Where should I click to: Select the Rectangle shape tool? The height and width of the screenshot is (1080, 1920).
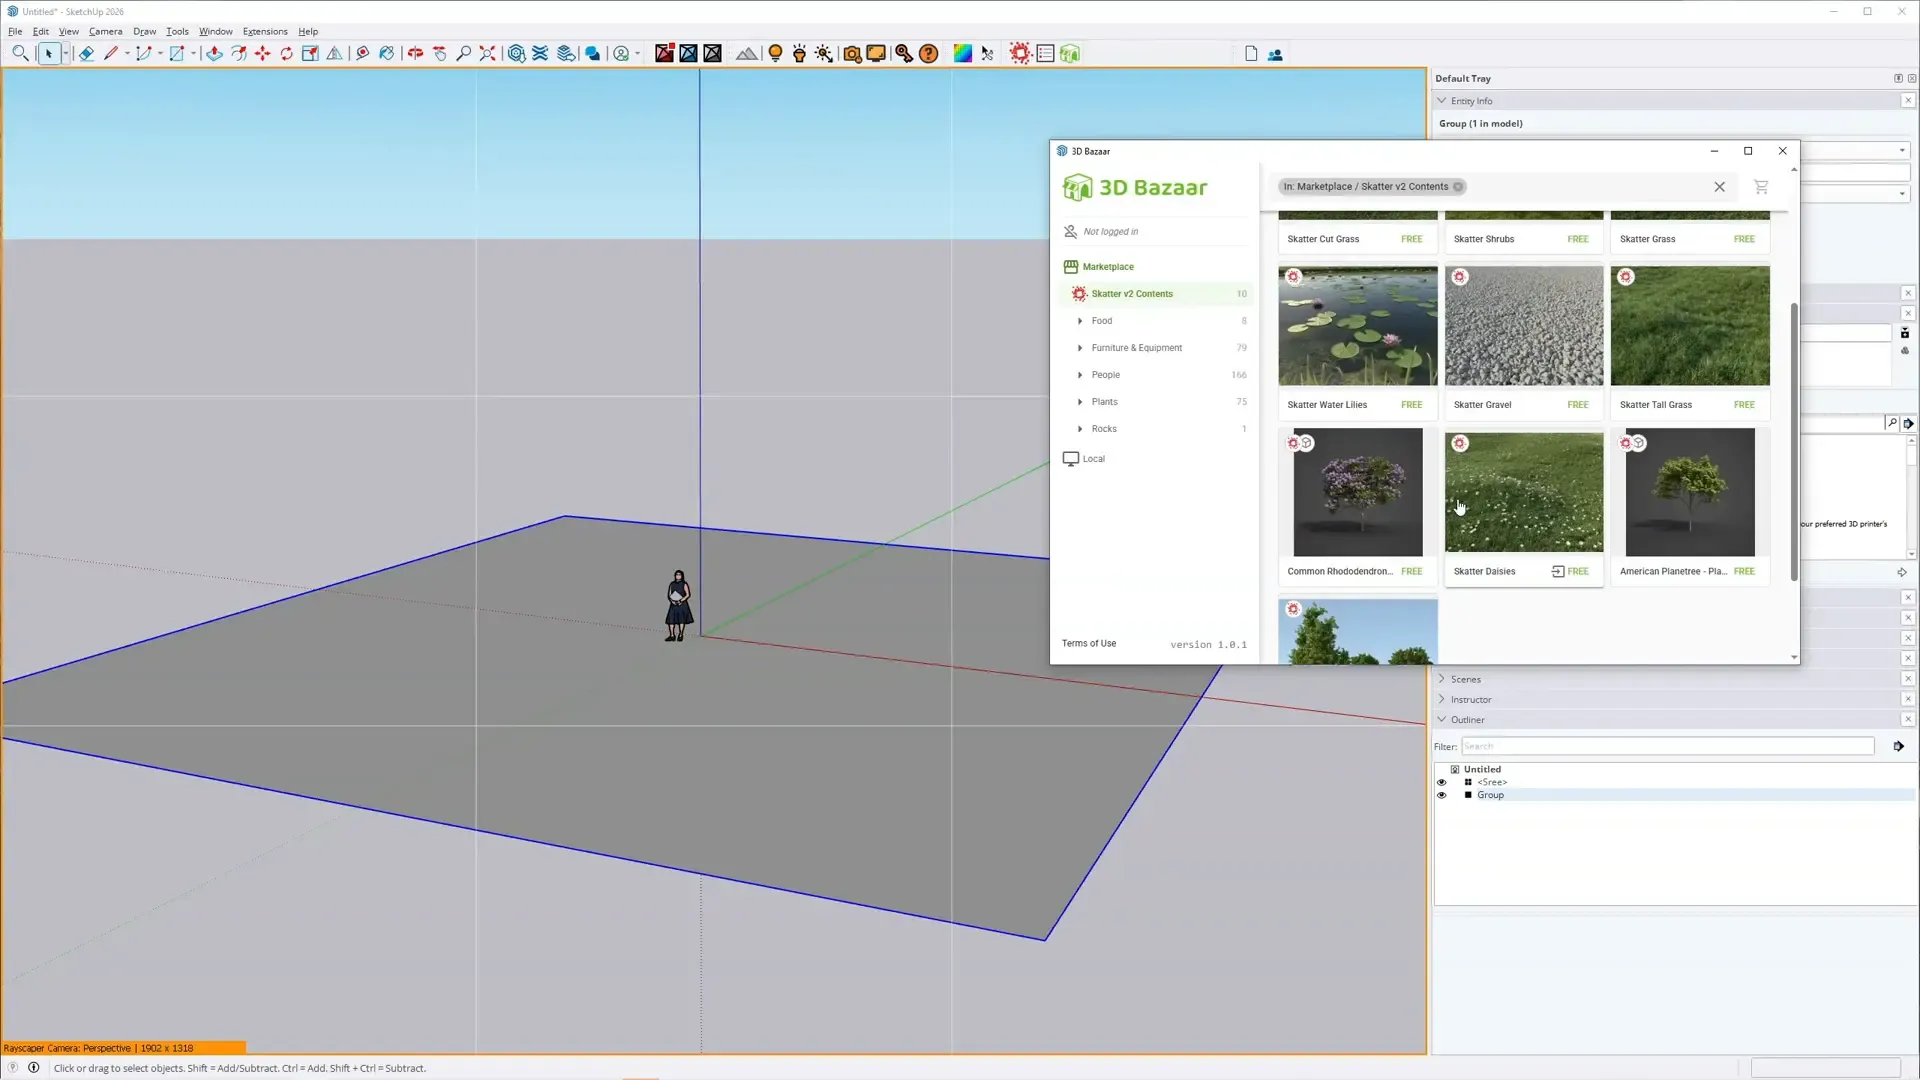pyautogui.click(x=177, y=54)
